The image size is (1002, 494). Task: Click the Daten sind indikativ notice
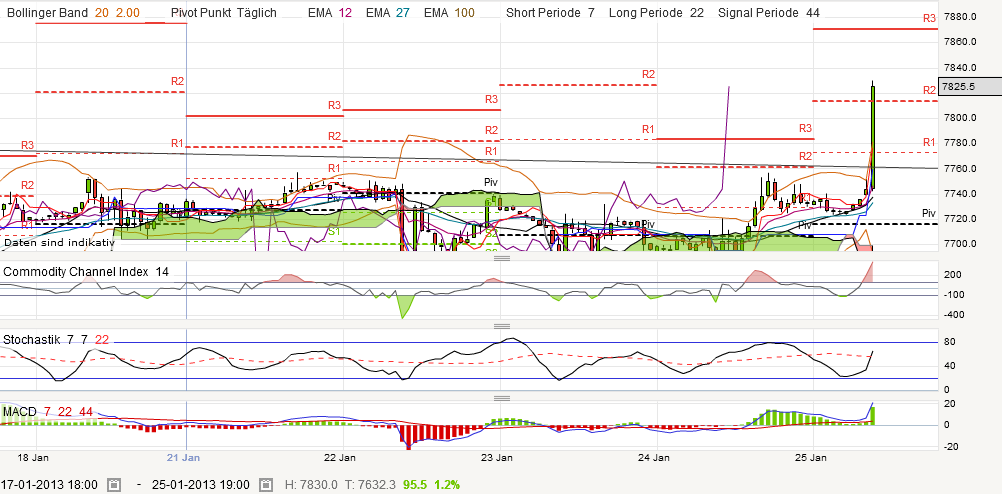(59, 243)
